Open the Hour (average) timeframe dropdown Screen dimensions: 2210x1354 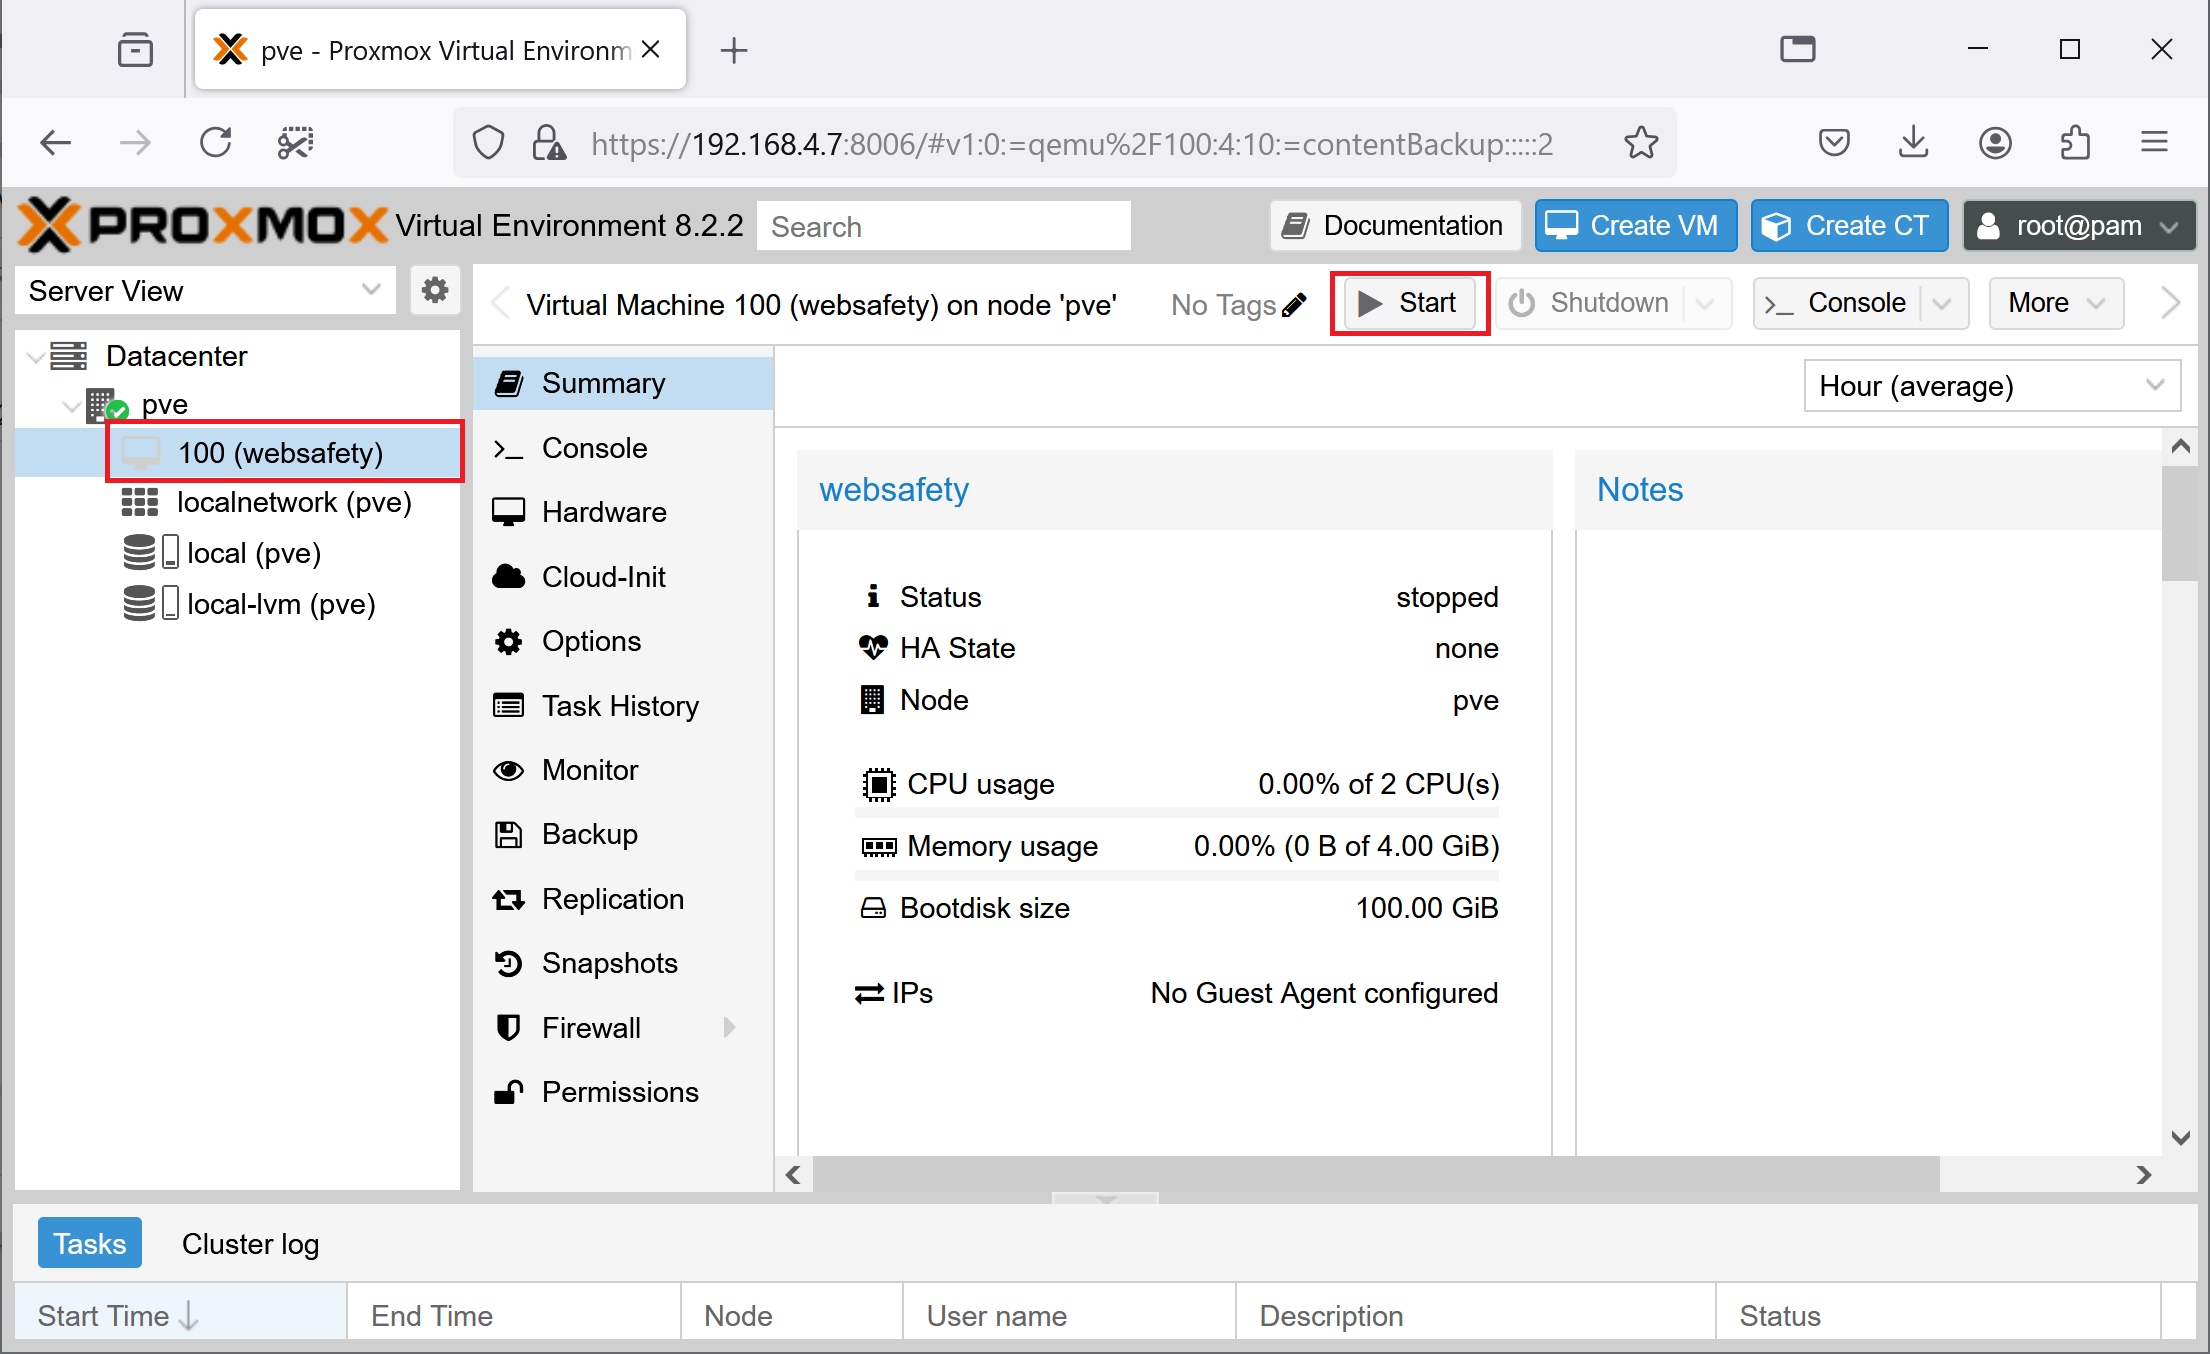coord(1992,386)
